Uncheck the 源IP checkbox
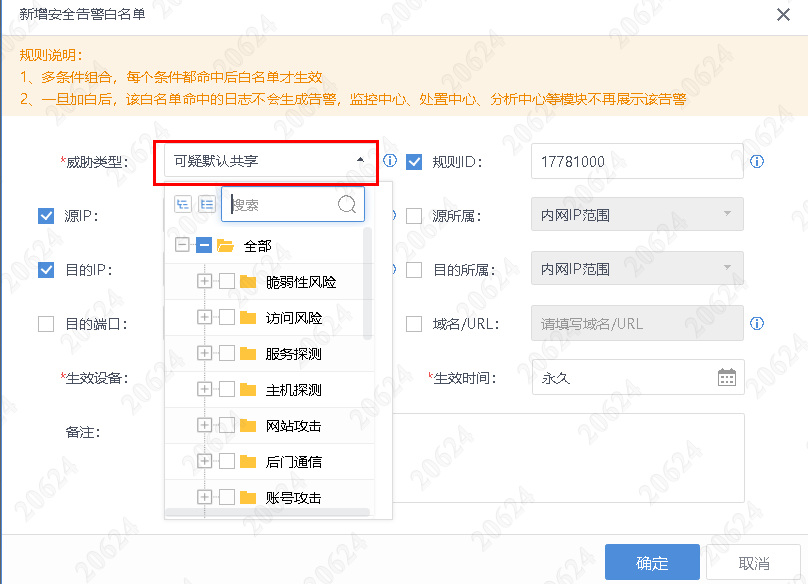 click(46, 215)
